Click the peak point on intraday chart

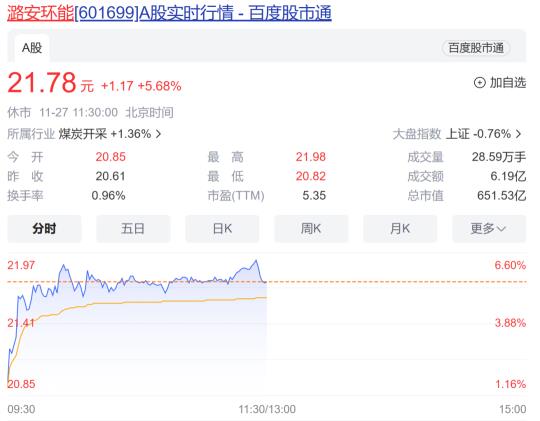[x=256, y=260]
